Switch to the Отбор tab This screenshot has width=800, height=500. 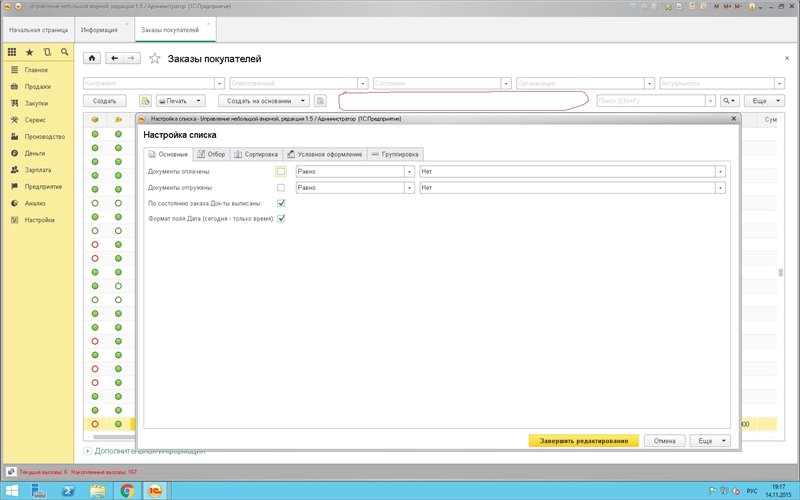click(x=212, y=154)
